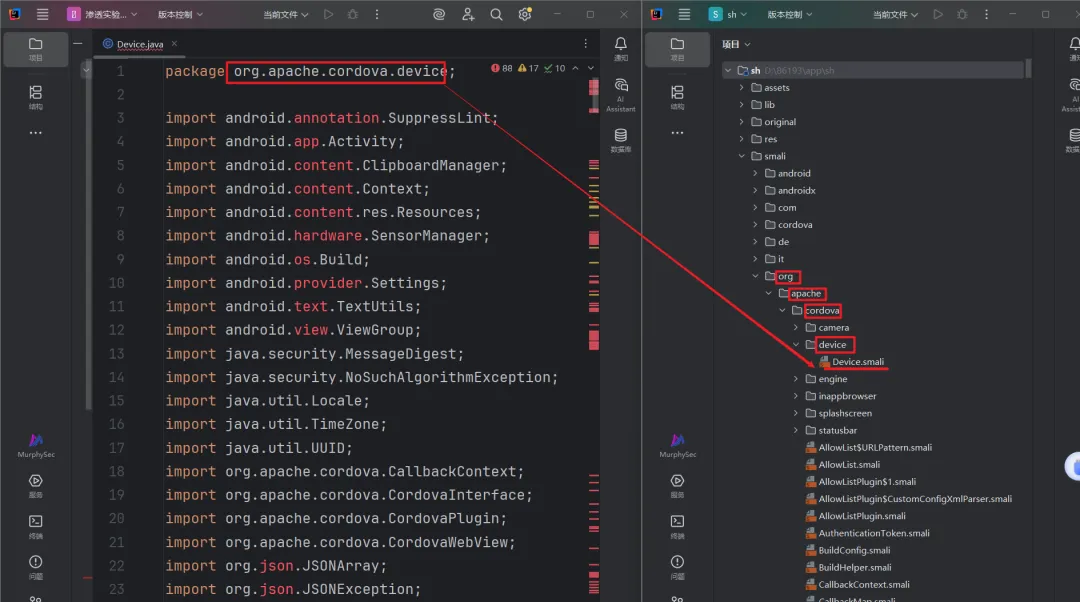
Task: Open Database tool window in left window
Action: (x=621, y=140)
